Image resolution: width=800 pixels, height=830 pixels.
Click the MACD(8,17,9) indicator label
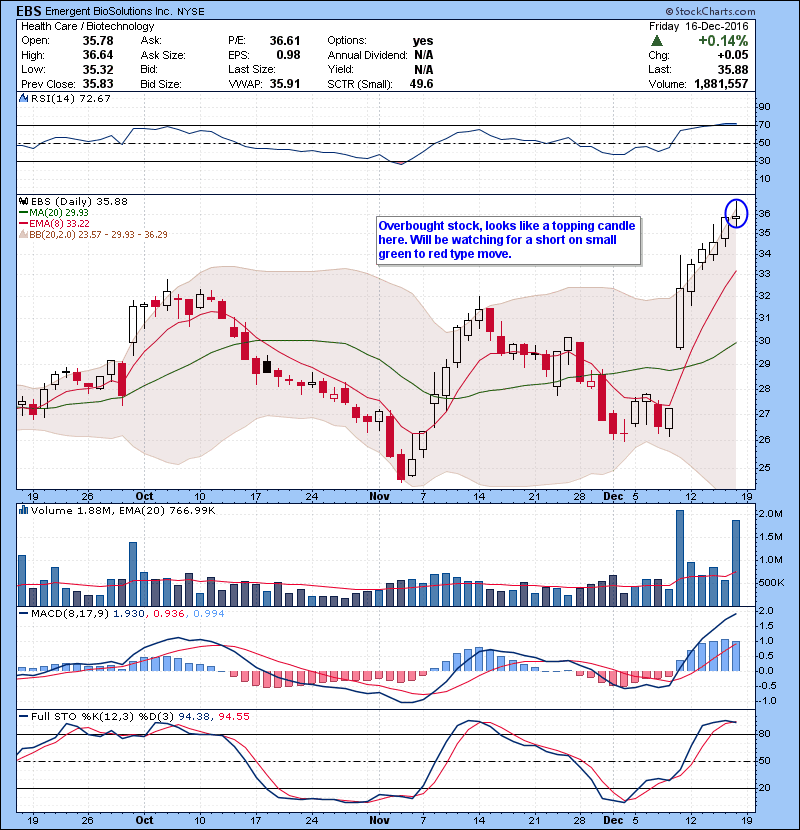[69, 614]
